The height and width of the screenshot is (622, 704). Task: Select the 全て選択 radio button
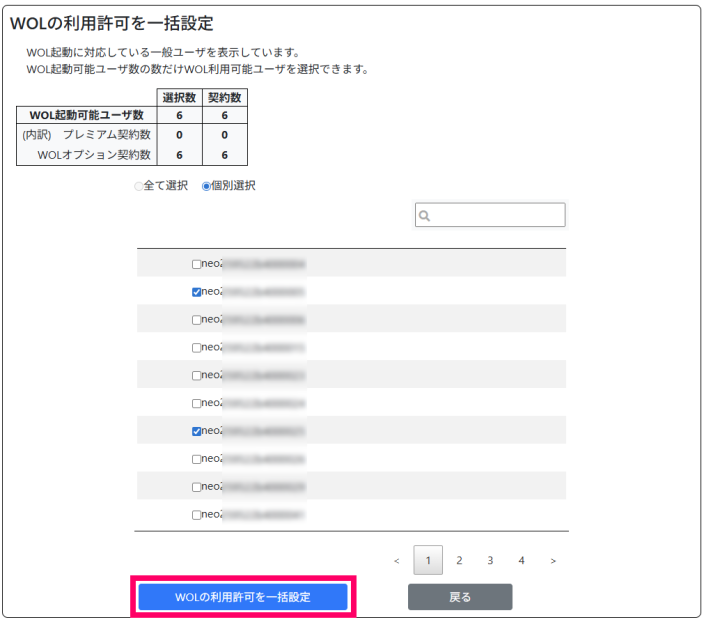tap(139, 186)
